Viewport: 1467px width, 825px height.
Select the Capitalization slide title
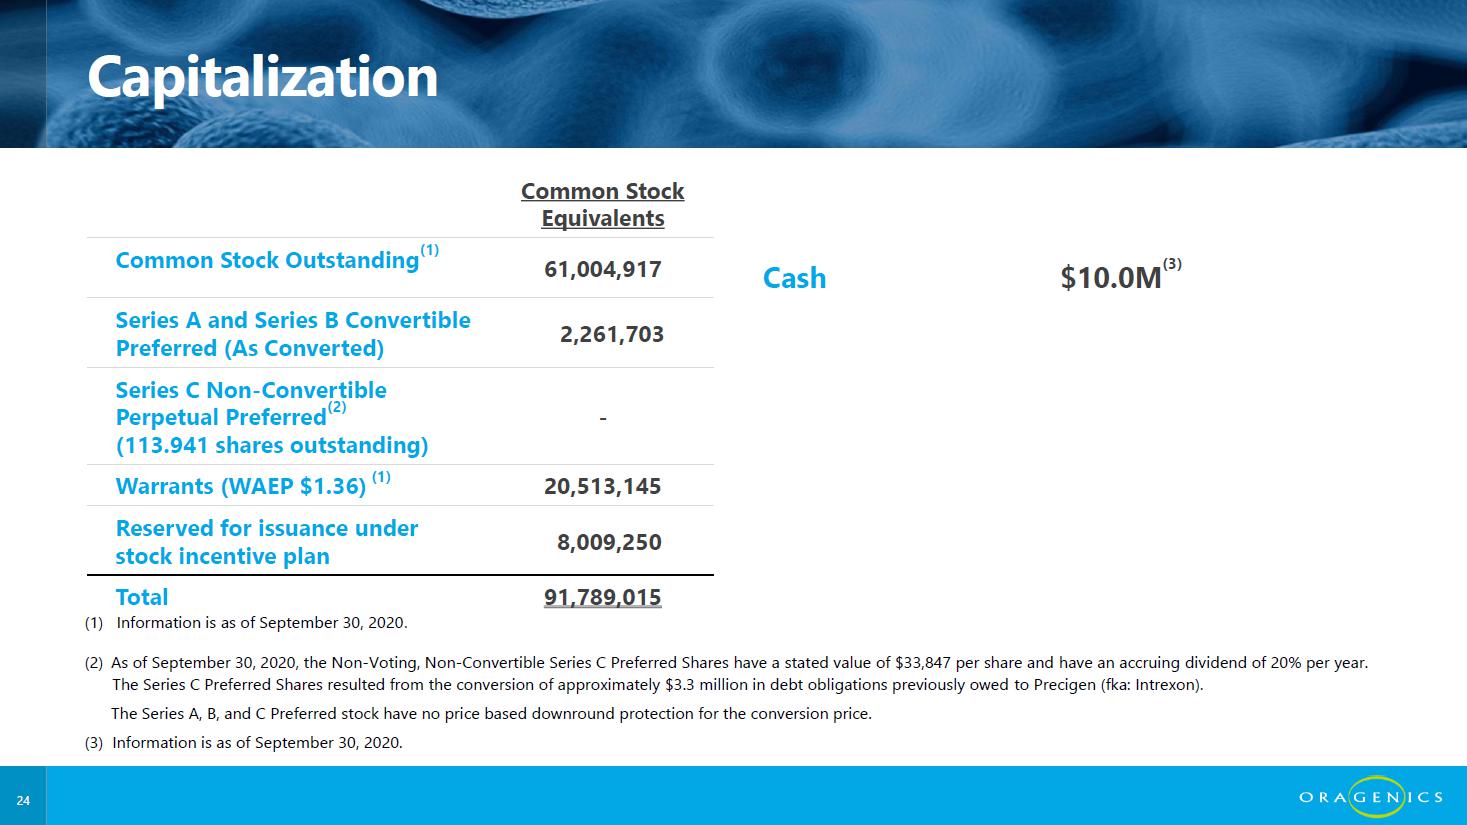click(263, 78)
